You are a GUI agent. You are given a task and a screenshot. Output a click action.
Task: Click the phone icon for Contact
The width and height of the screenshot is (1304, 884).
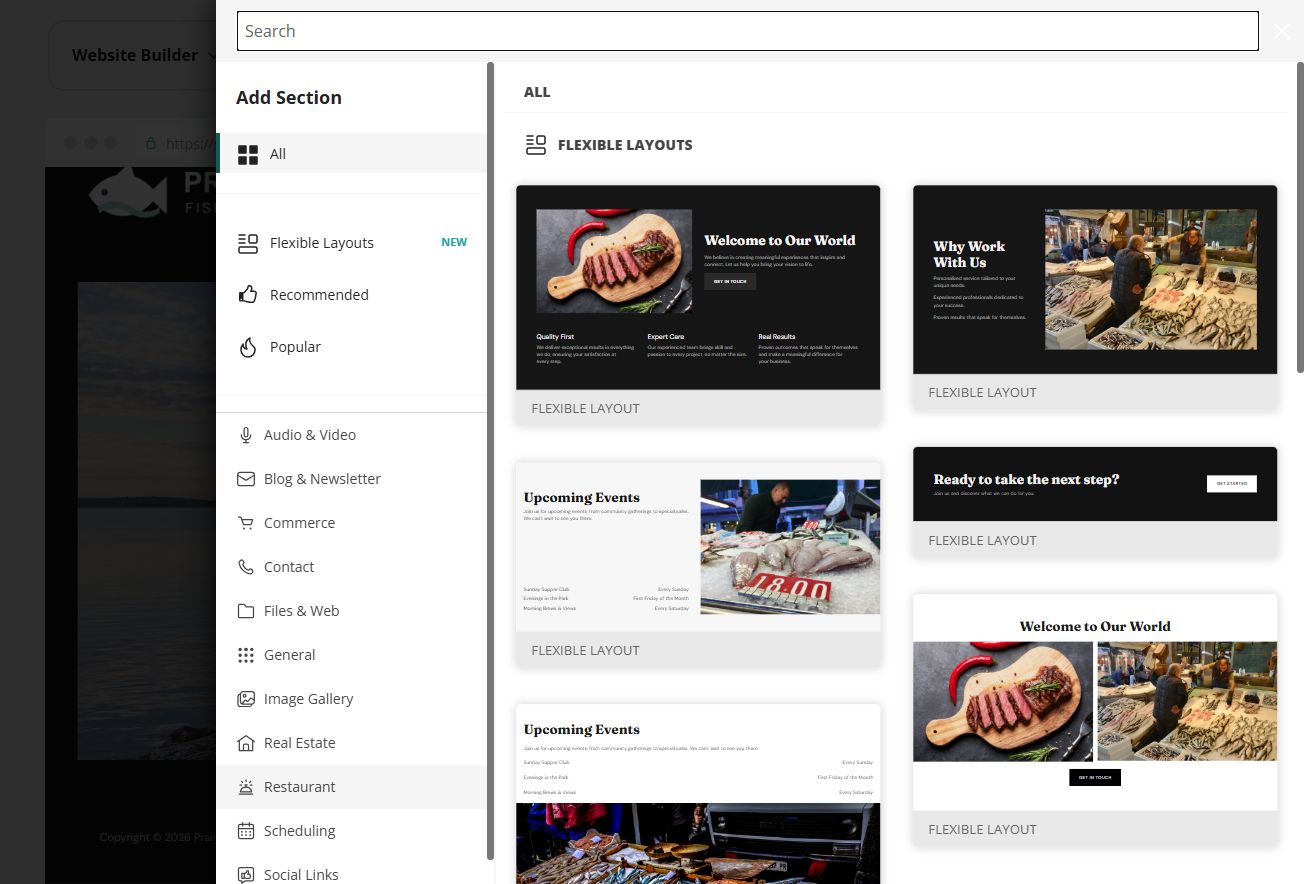(x=246, y=567)
